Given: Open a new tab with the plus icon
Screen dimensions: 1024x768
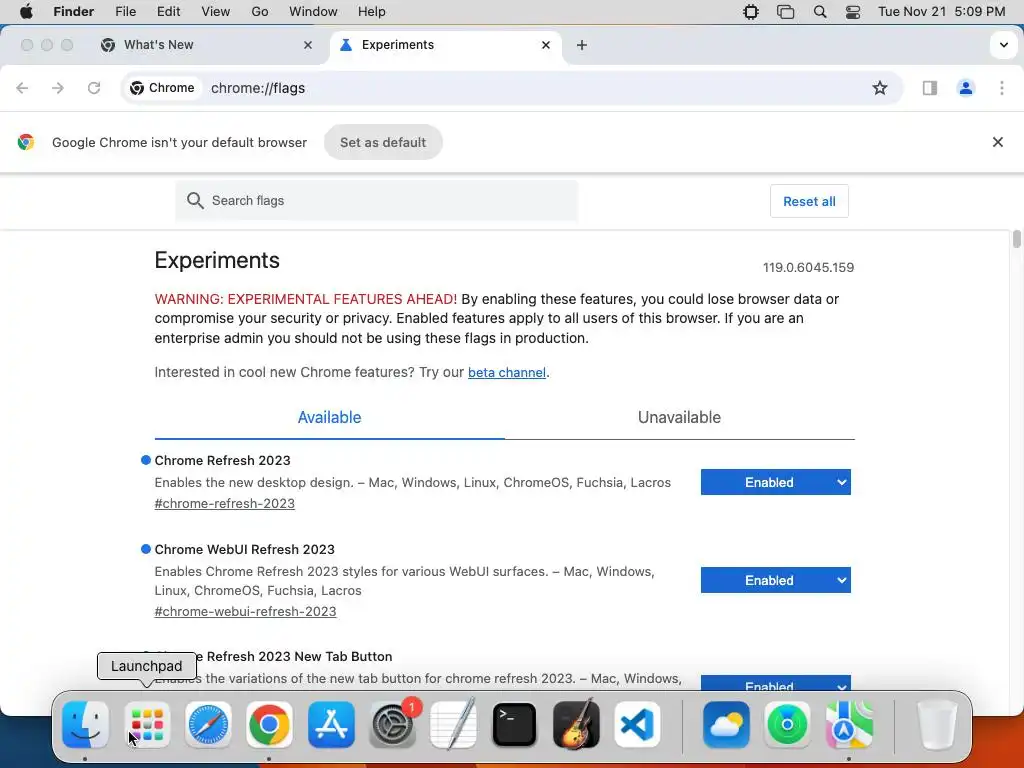Looking at the screenshot, I should (582, 45).
